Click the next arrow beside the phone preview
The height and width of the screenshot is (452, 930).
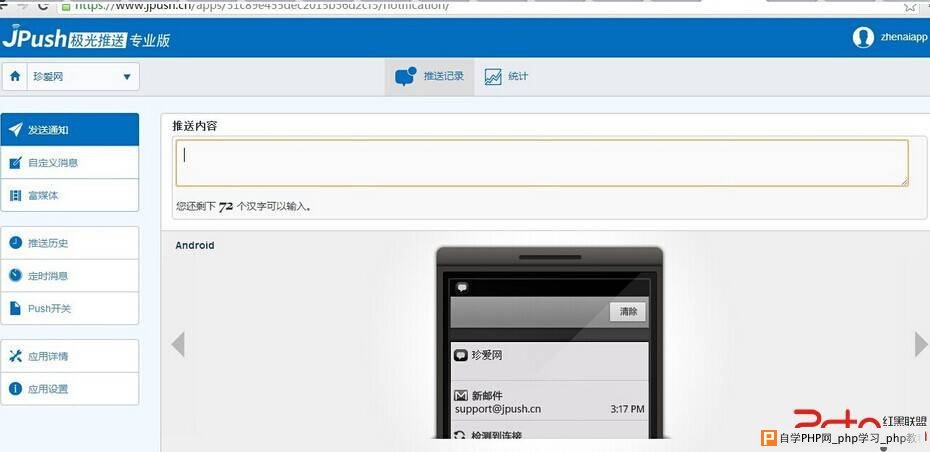point(921,345)
